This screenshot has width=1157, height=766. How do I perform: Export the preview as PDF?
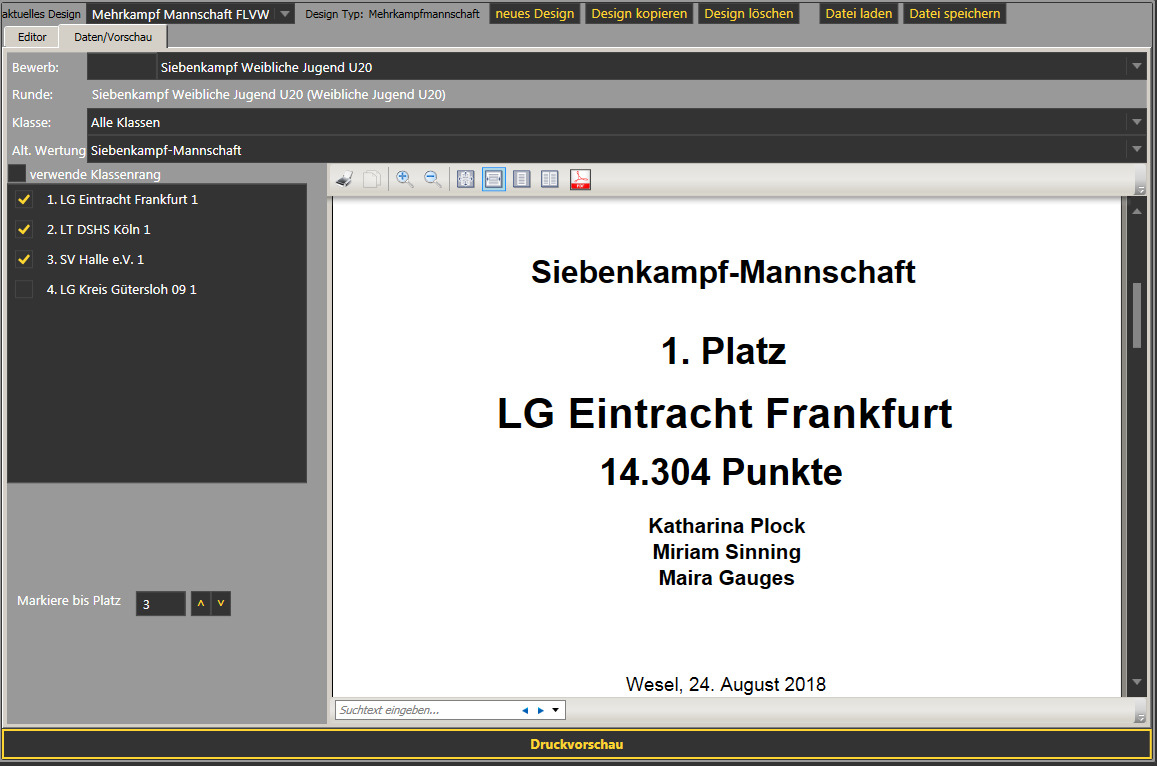(x=581, y=179)
